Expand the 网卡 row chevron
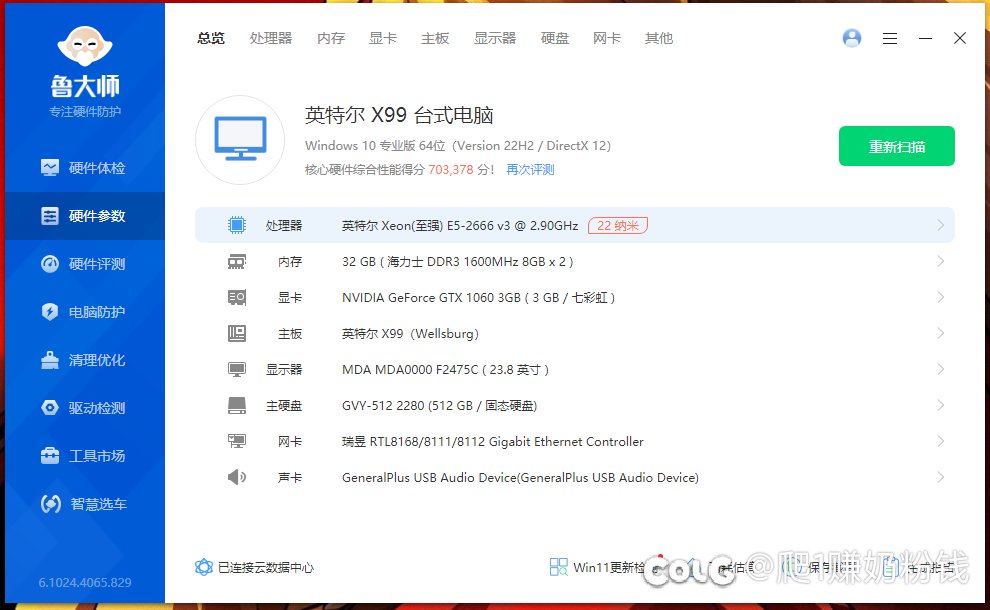 pyautogui.click(x=941, y=441)
